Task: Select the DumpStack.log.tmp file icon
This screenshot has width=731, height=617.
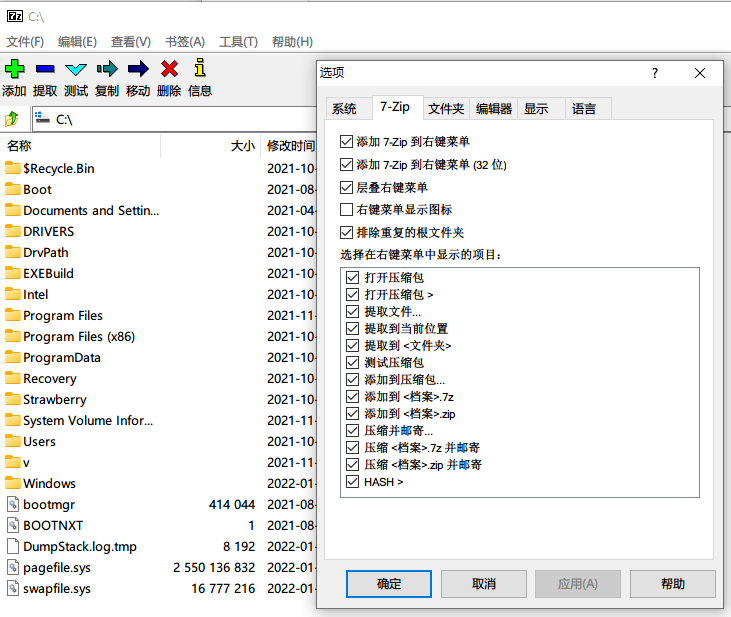Action: 13,546
